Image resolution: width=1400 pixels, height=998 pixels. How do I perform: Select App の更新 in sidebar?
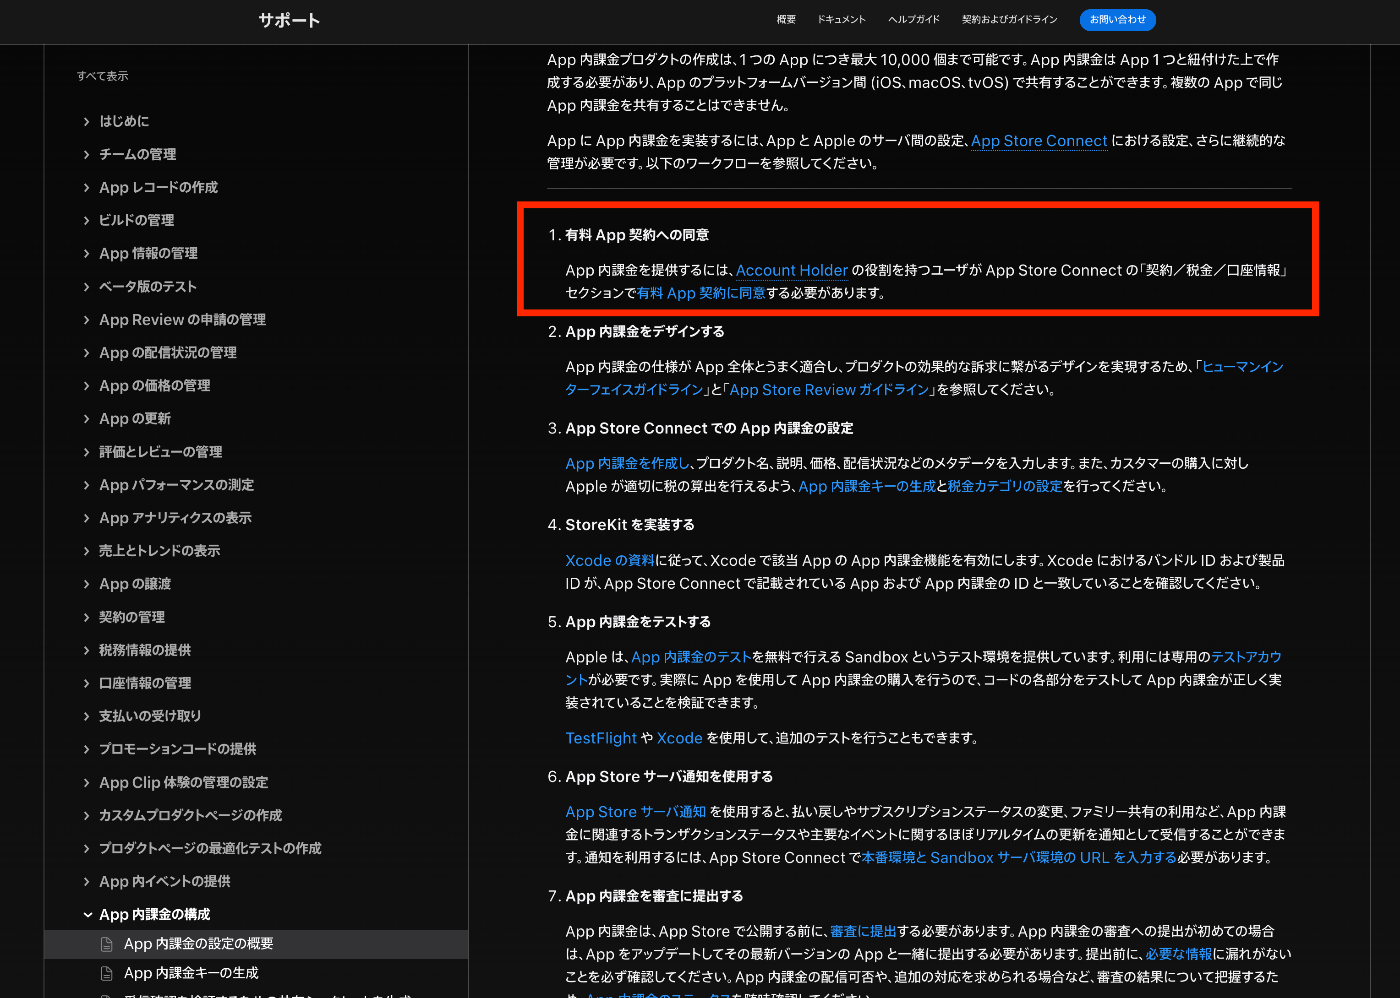(135, 419)
